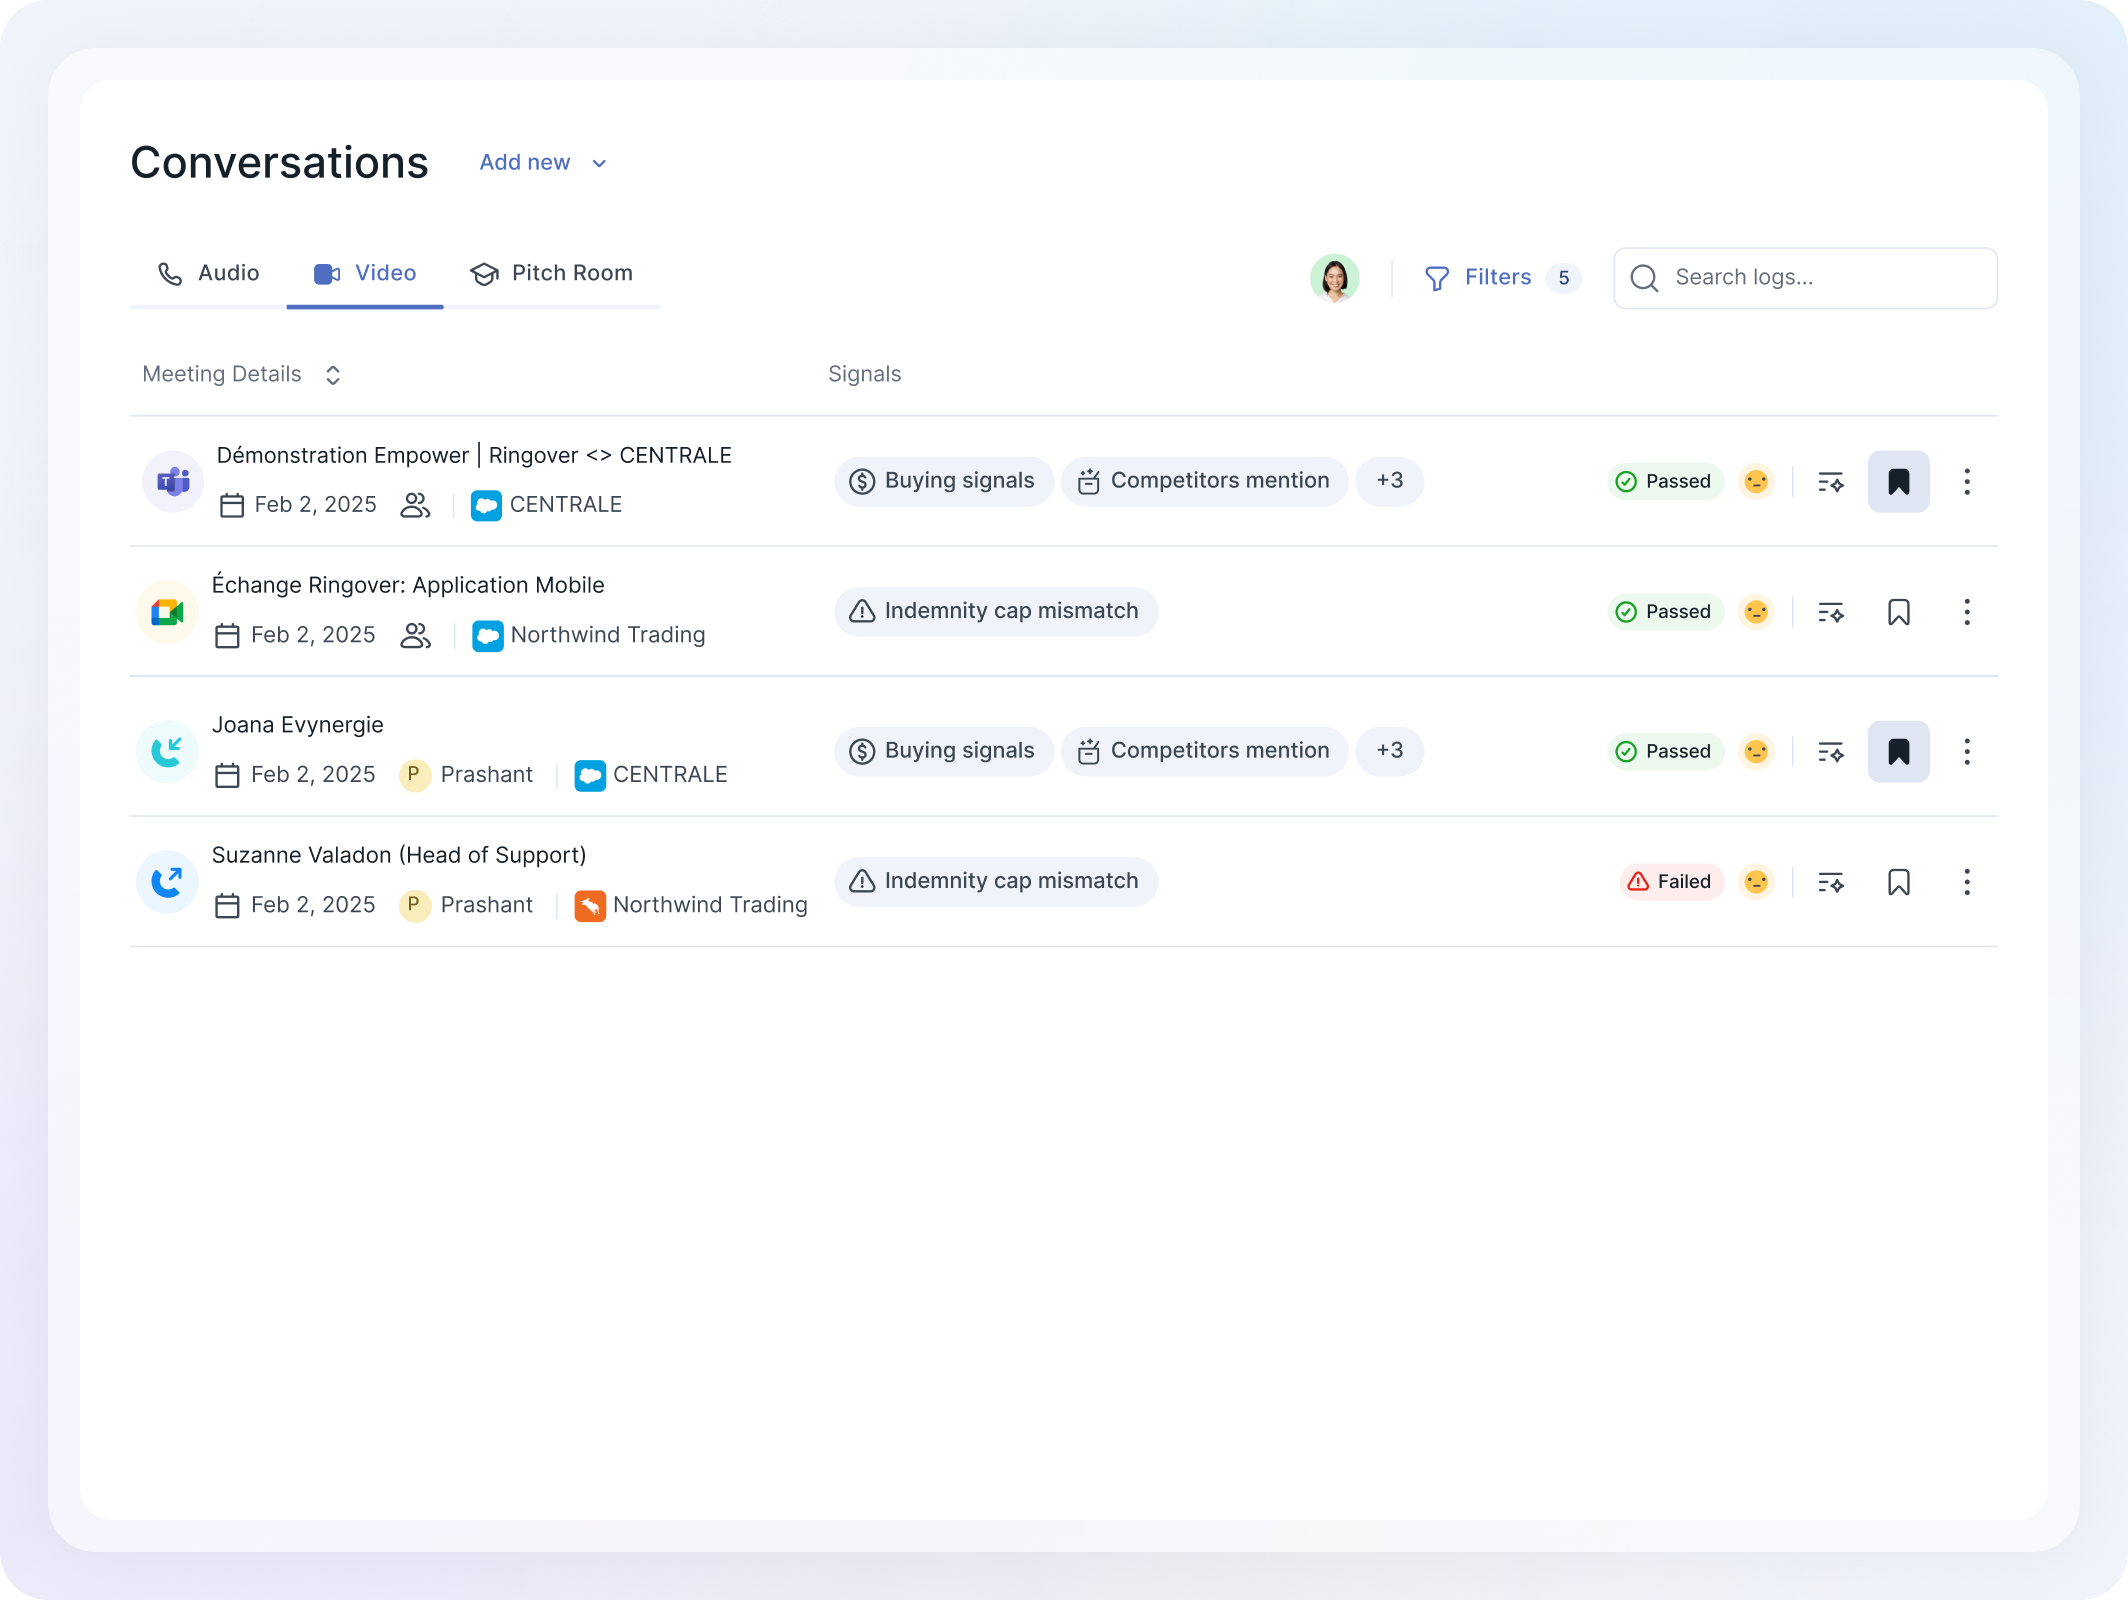Click Buying signals tag in Joana Evynergie row
Image resolution: width=2128 pixels, height=1600 pixels.
pyautogui.click(x=943, y=751)
